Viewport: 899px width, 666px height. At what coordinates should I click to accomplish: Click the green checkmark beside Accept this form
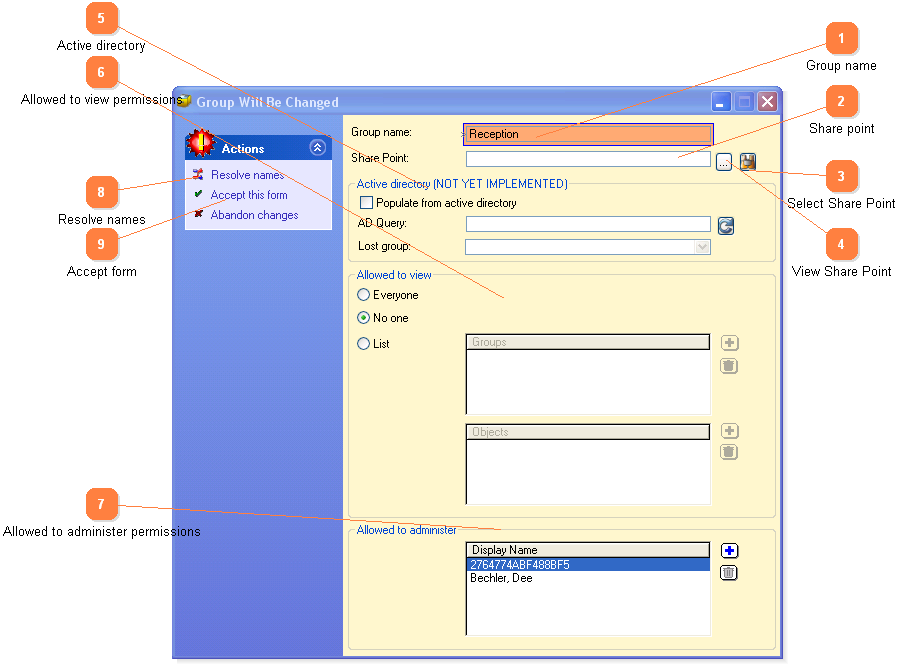point(198,194)
